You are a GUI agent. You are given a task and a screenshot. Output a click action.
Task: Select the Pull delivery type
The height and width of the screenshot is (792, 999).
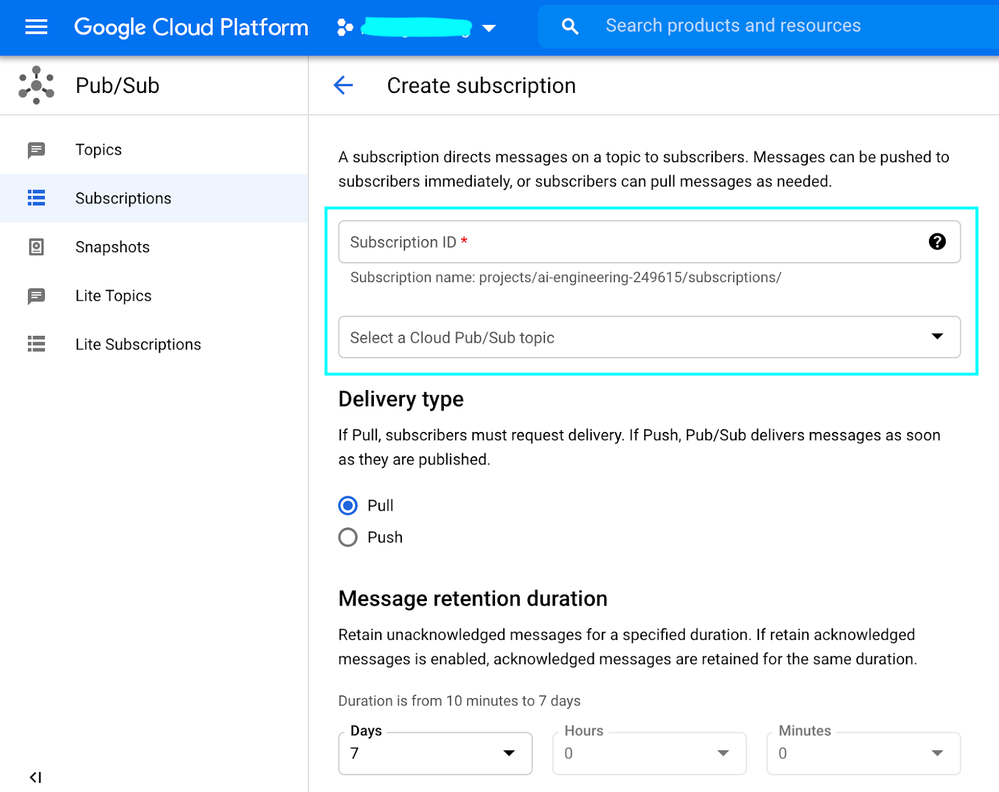click(x=348, y=506)
